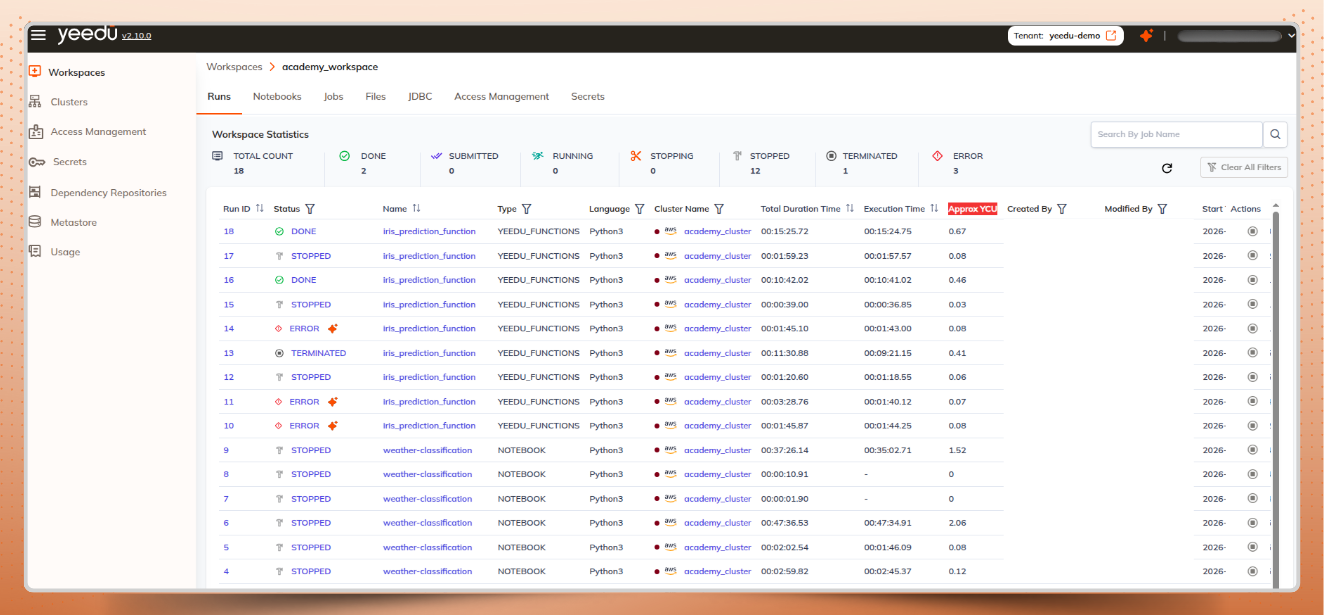This screenshot has height=615, width=1324.
Task: Refresh the runs table
Action: pos(1167,168)
